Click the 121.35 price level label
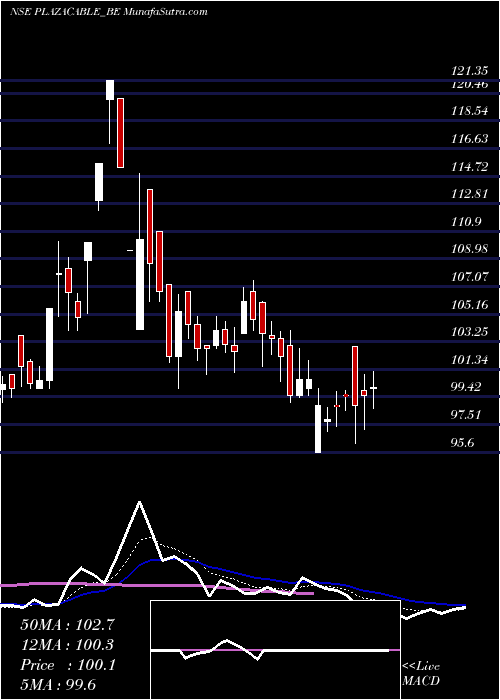Image resolution: width=500 pixels, height=700 pixels. [469, 71]
